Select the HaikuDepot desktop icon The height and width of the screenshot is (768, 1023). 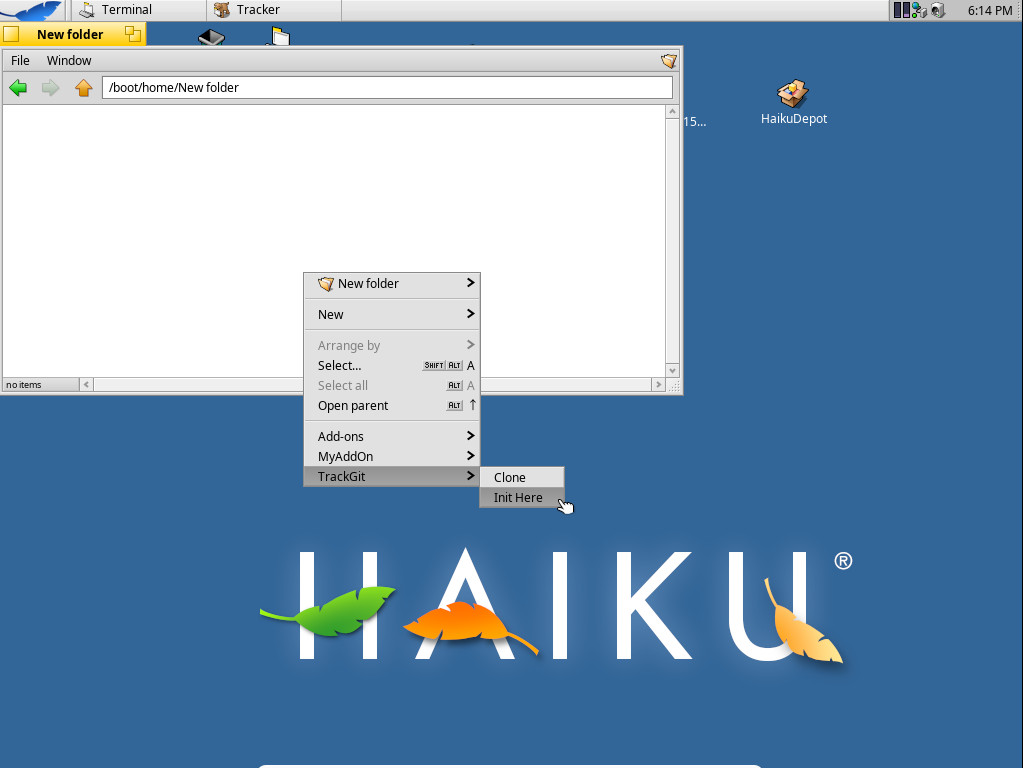click(x=793, y=102)
